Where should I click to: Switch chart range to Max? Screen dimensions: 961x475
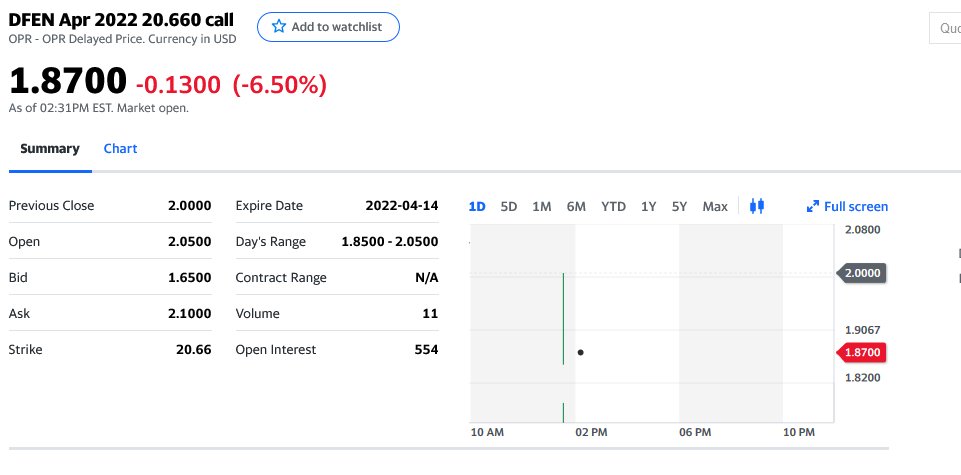pos(715,207)
